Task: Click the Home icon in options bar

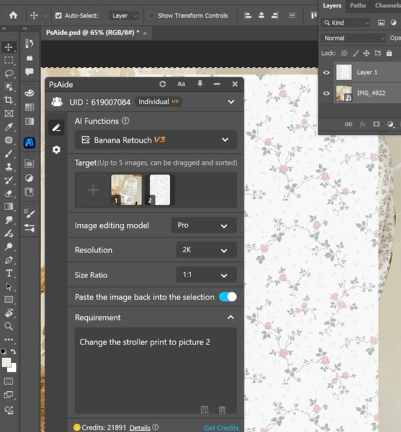Action: pyautogui.click(x=13, y=15)
